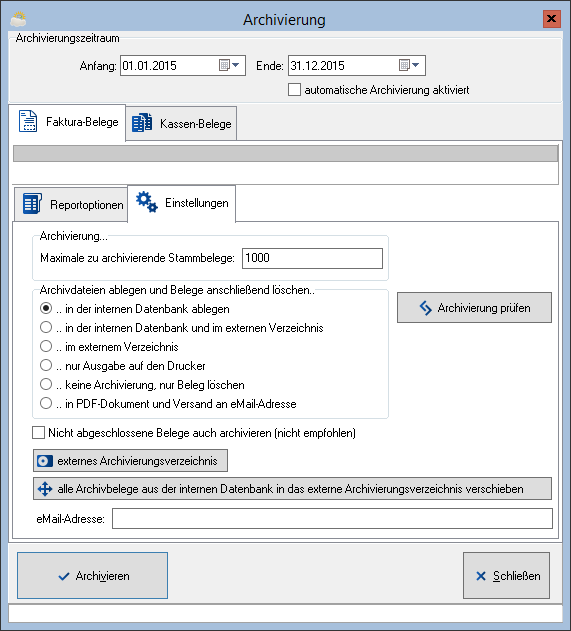Click the grey progress bar
571x631 pixels.
286,154
